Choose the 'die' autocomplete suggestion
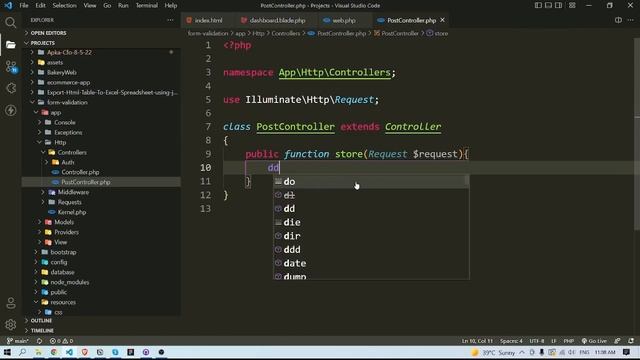 (x=371, y=222)
